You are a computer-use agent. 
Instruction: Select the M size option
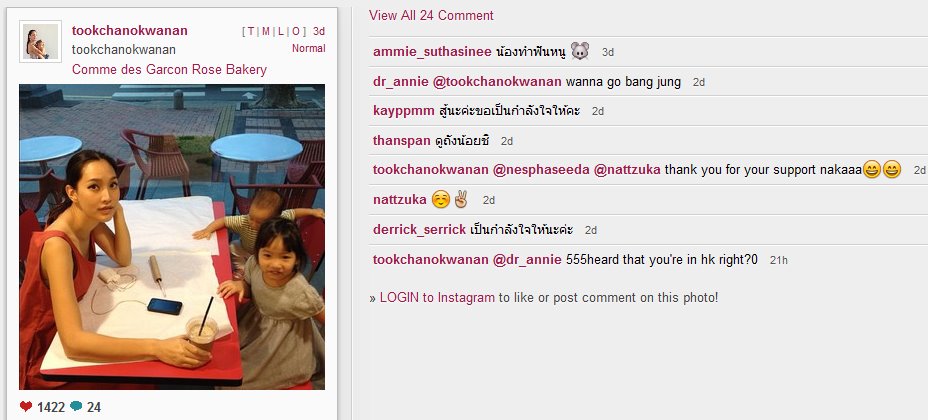[266, 31]
